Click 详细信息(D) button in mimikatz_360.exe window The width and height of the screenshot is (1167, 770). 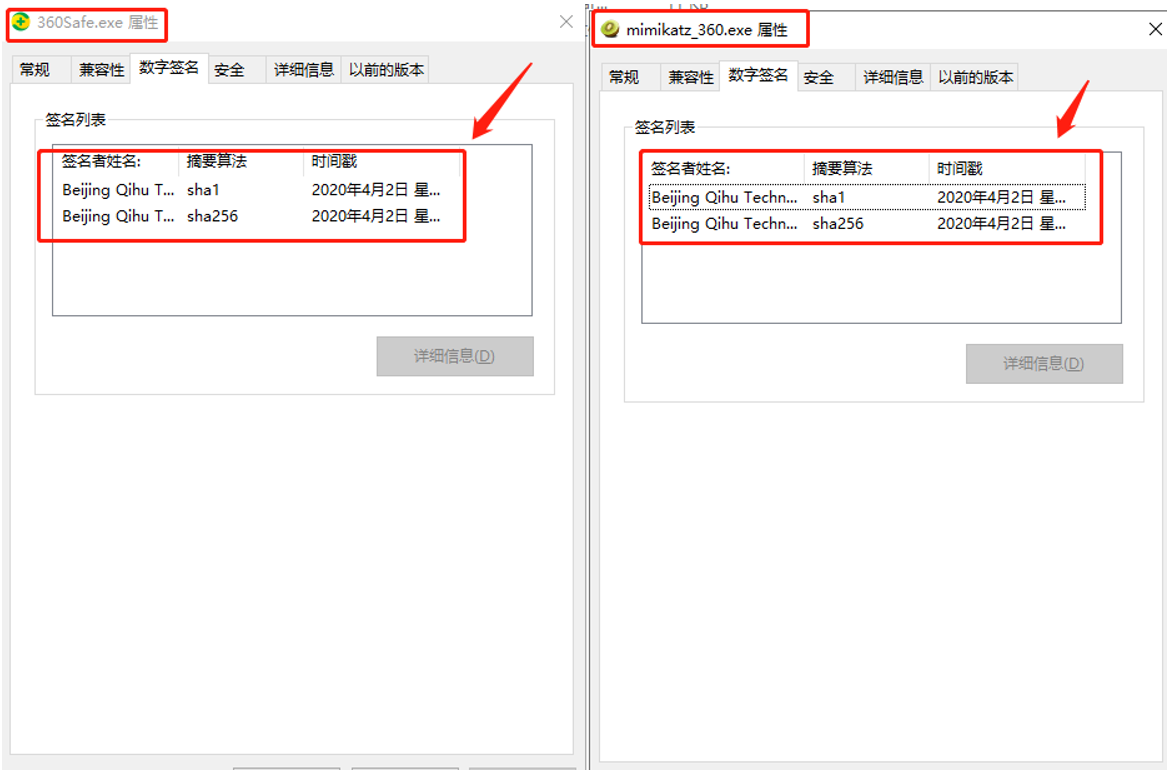click(1044, 364)
